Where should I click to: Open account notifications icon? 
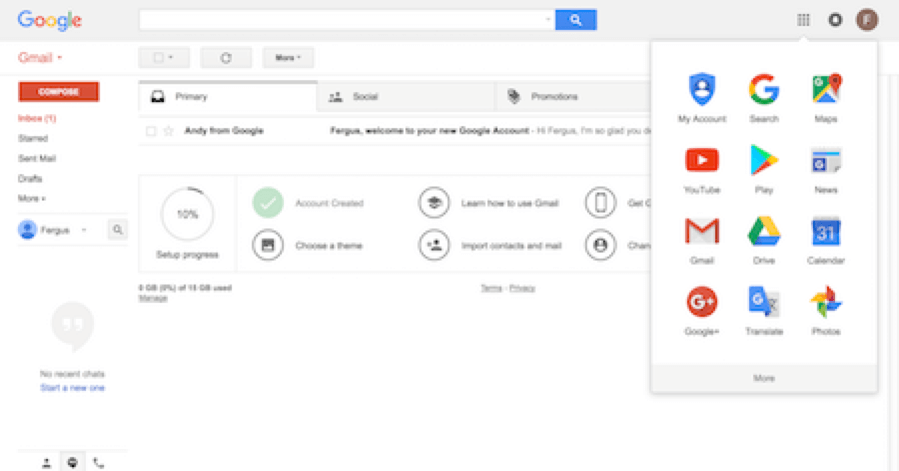click(x=835, y=20)
